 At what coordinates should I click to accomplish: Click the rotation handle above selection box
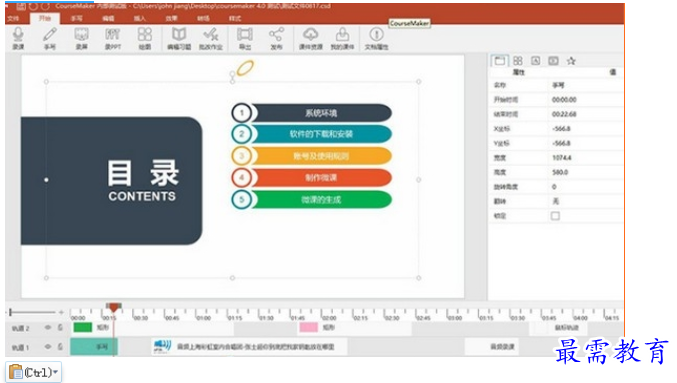tap(232, 74)
